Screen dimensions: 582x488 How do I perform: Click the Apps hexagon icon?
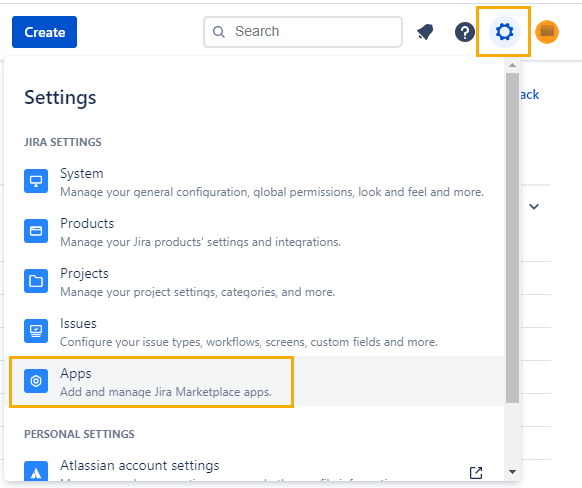coord(36,381)
